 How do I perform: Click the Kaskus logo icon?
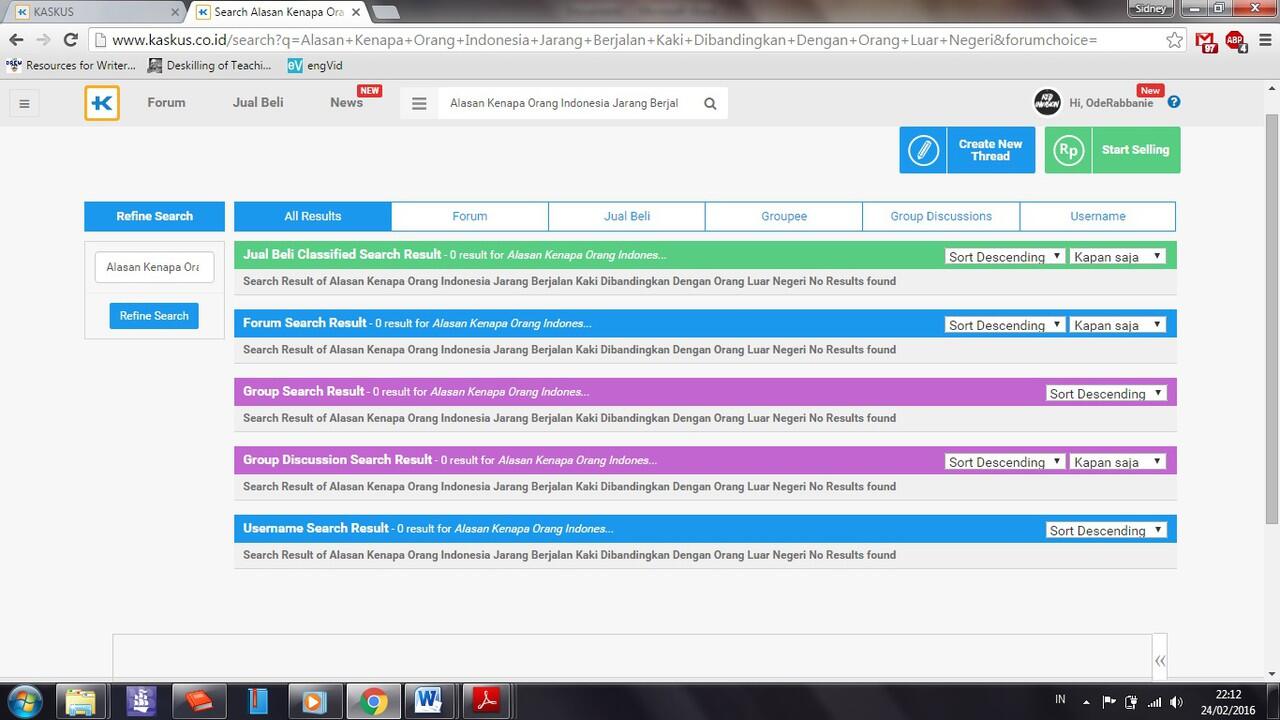(102, 103)
